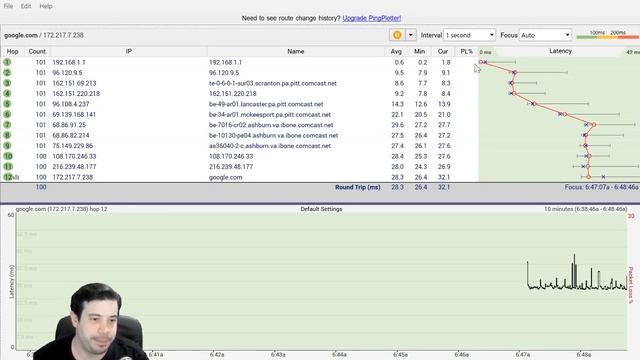
Task: Select hop 1 green circle icon
Action: [7, 62]
